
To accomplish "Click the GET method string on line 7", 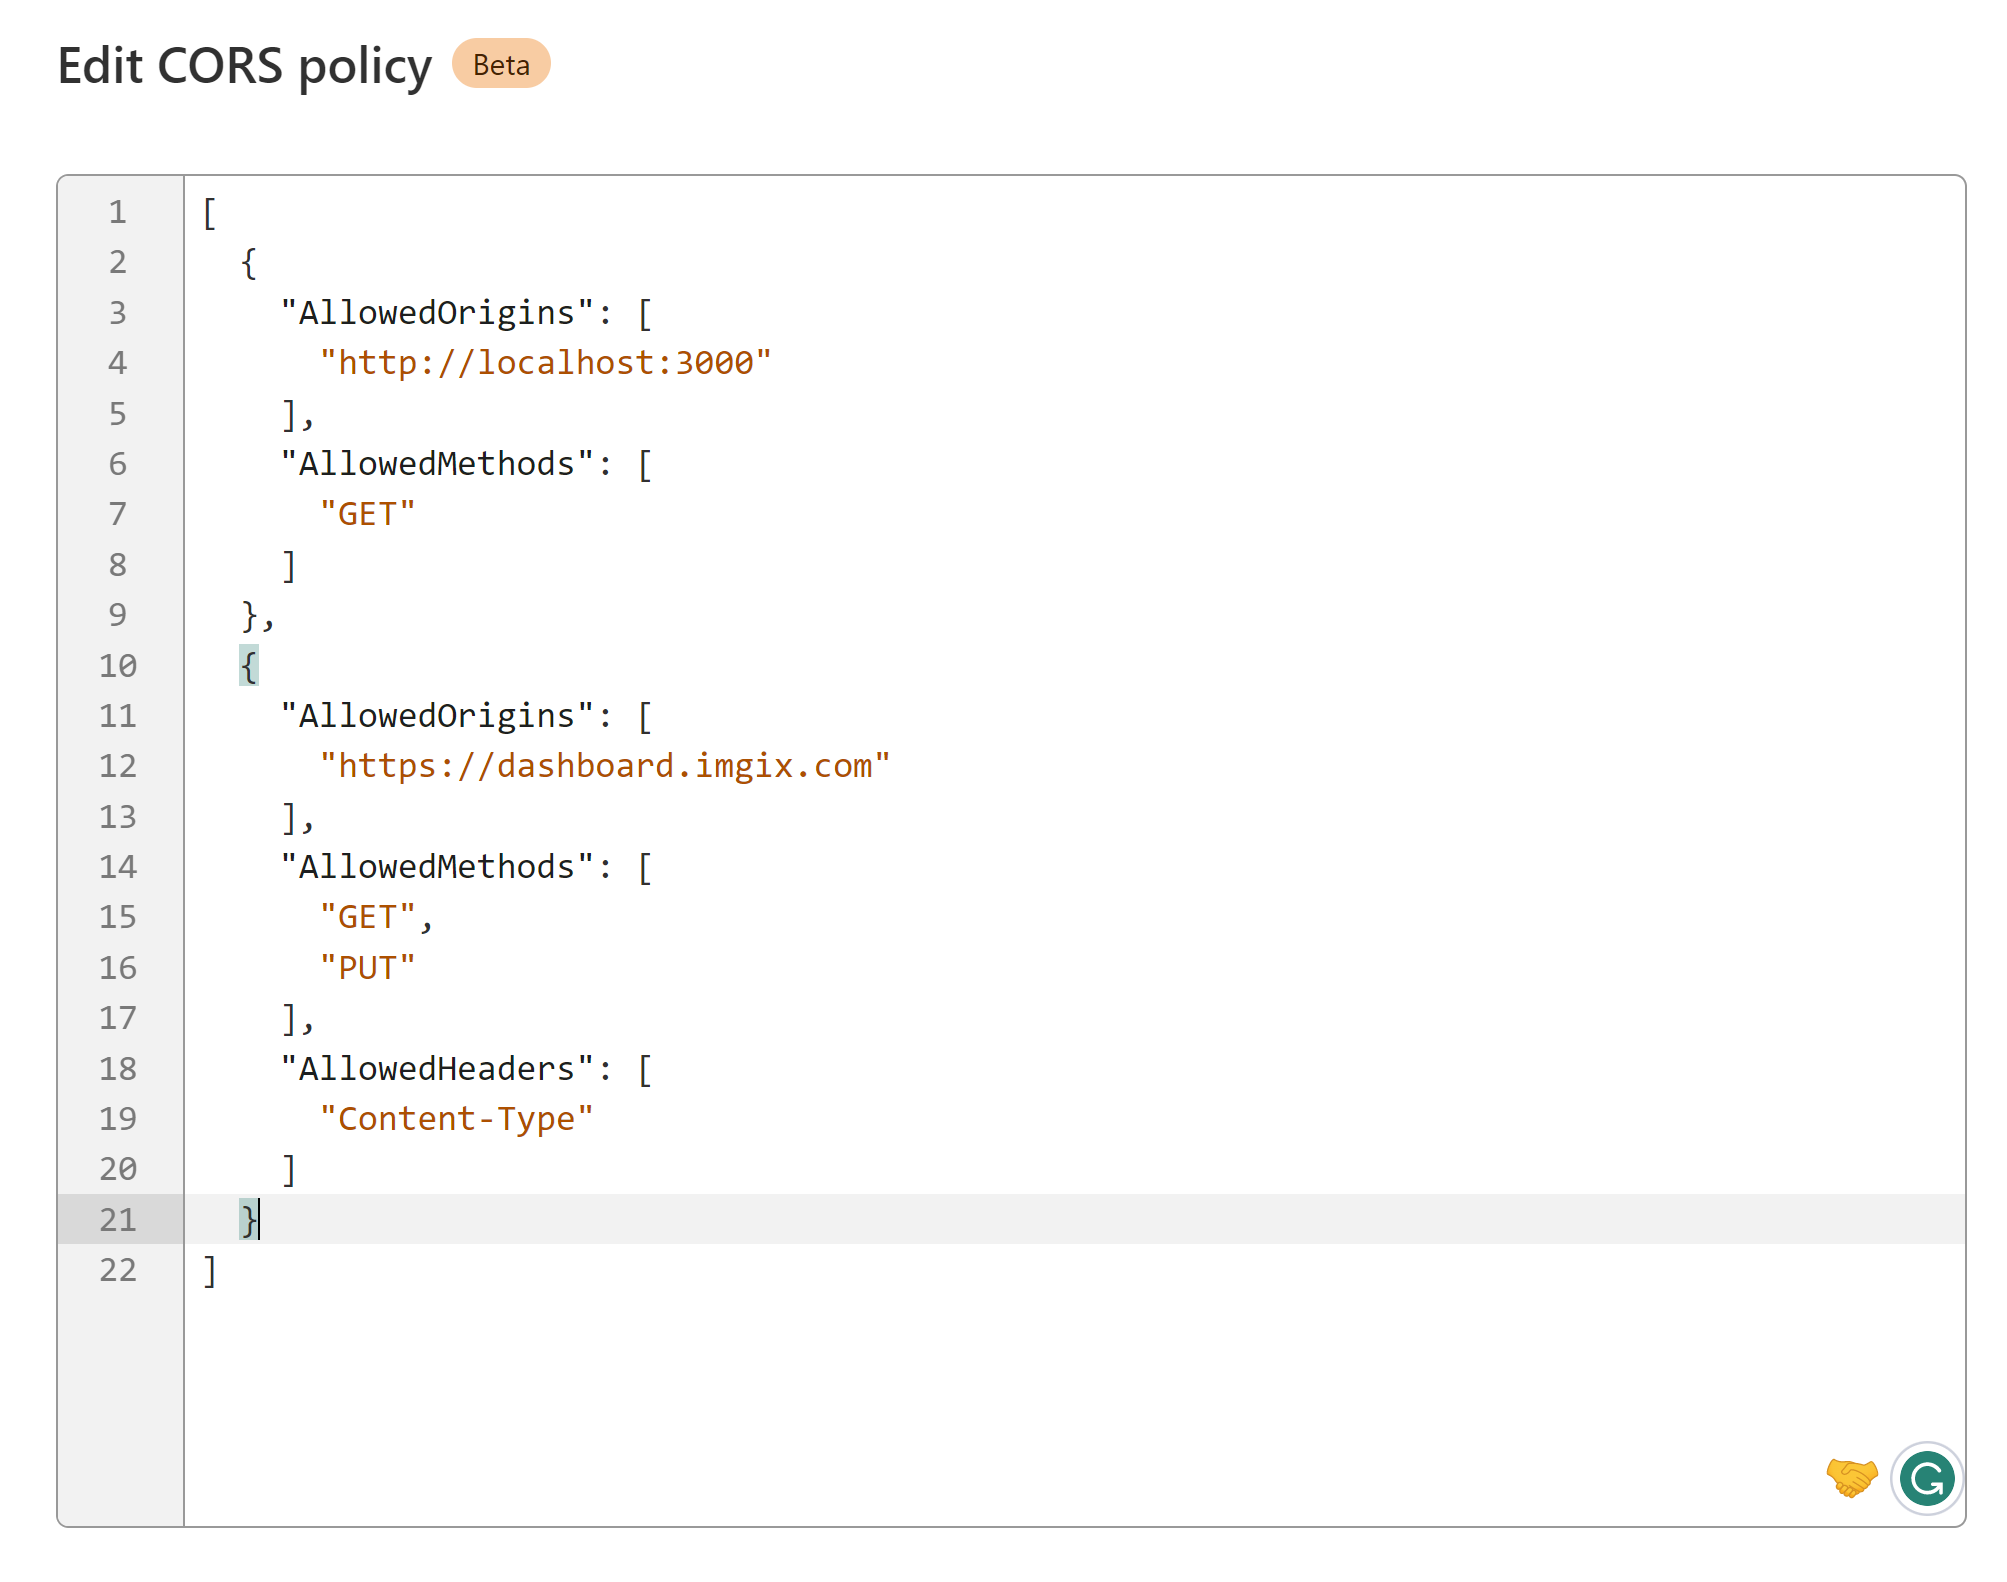I will point(366,513).
